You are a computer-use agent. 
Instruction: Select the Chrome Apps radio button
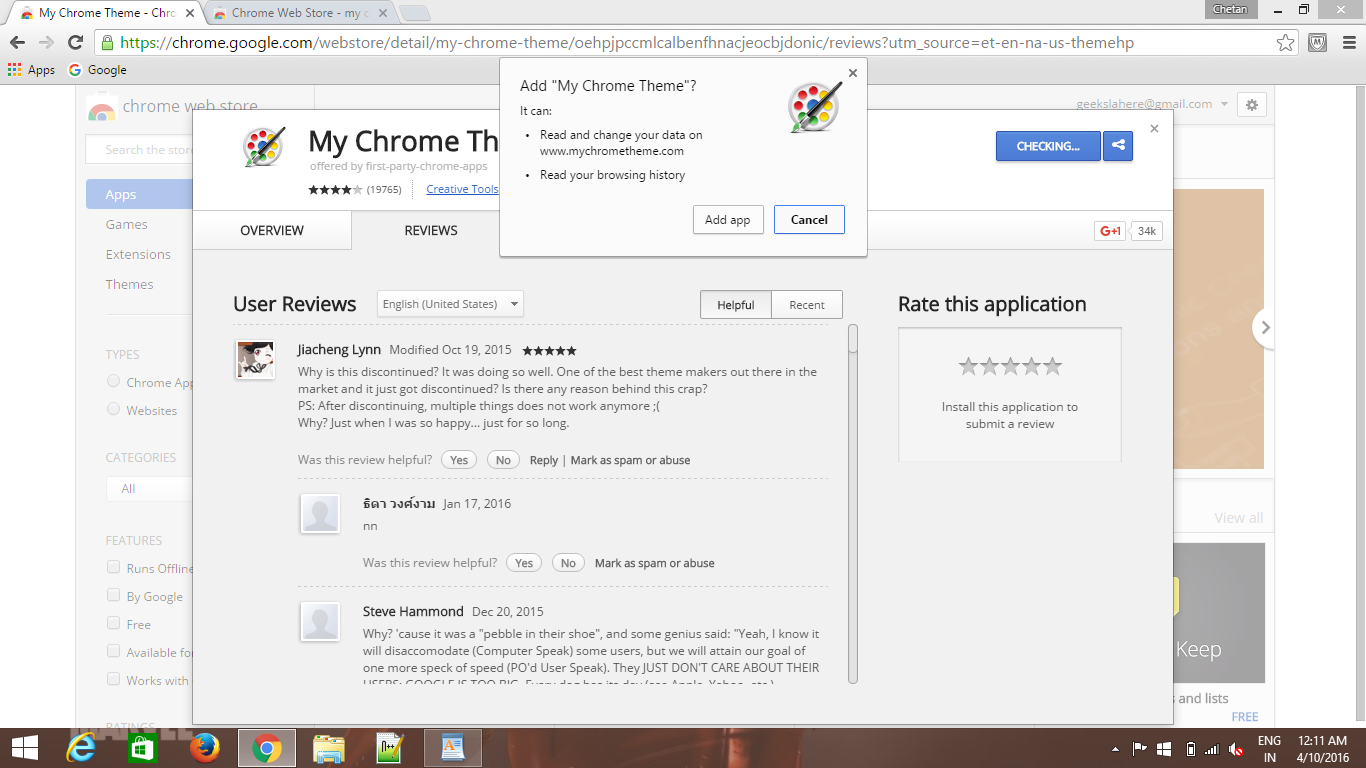tap(113, 381)
